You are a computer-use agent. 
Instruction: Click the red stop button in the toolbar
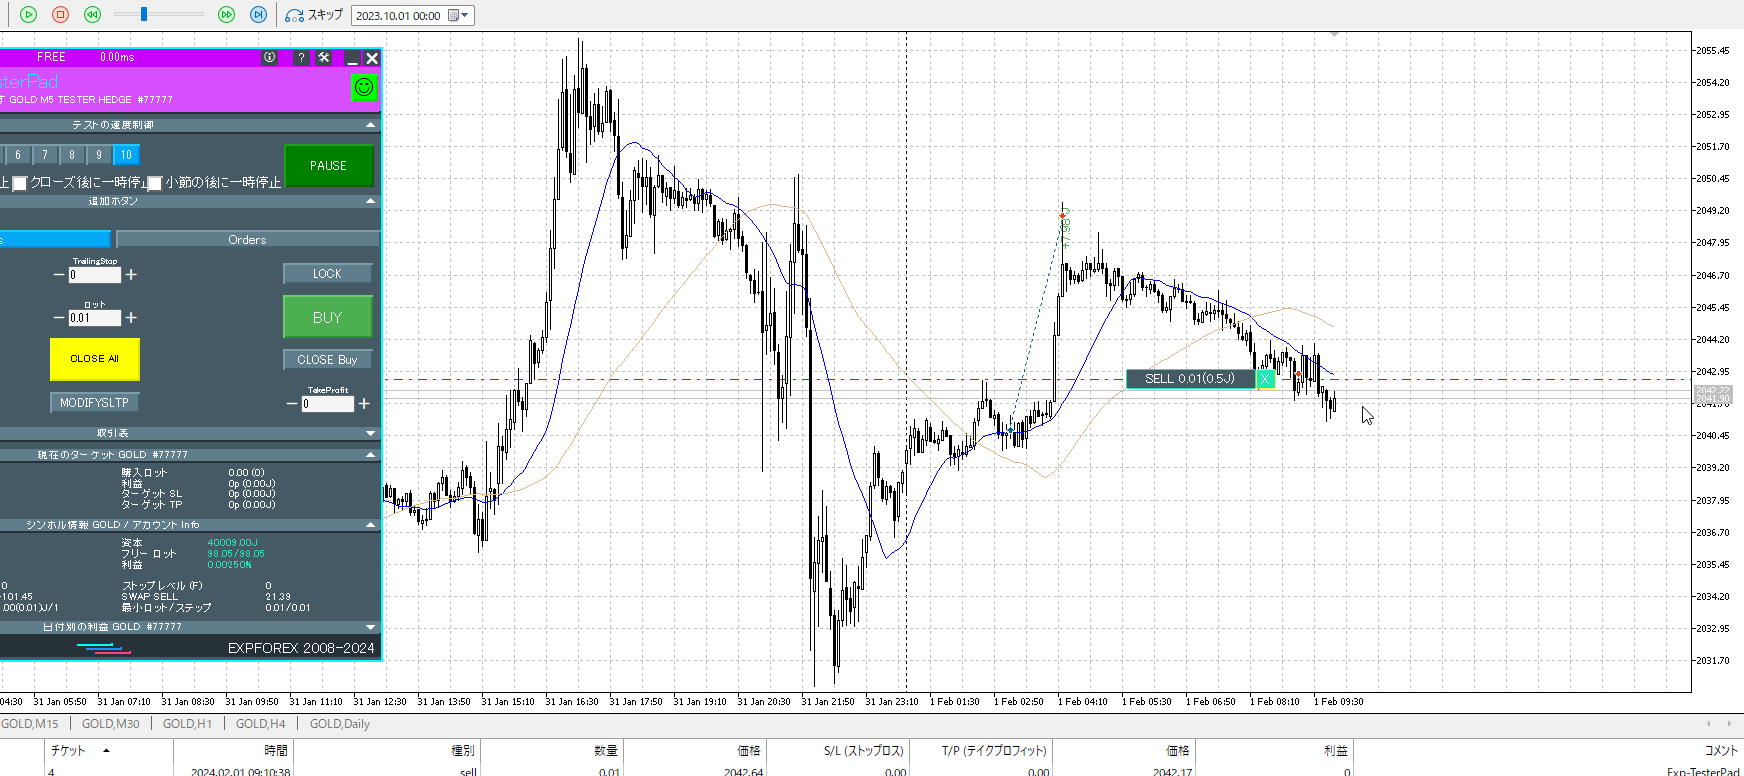tap(60, 14)
